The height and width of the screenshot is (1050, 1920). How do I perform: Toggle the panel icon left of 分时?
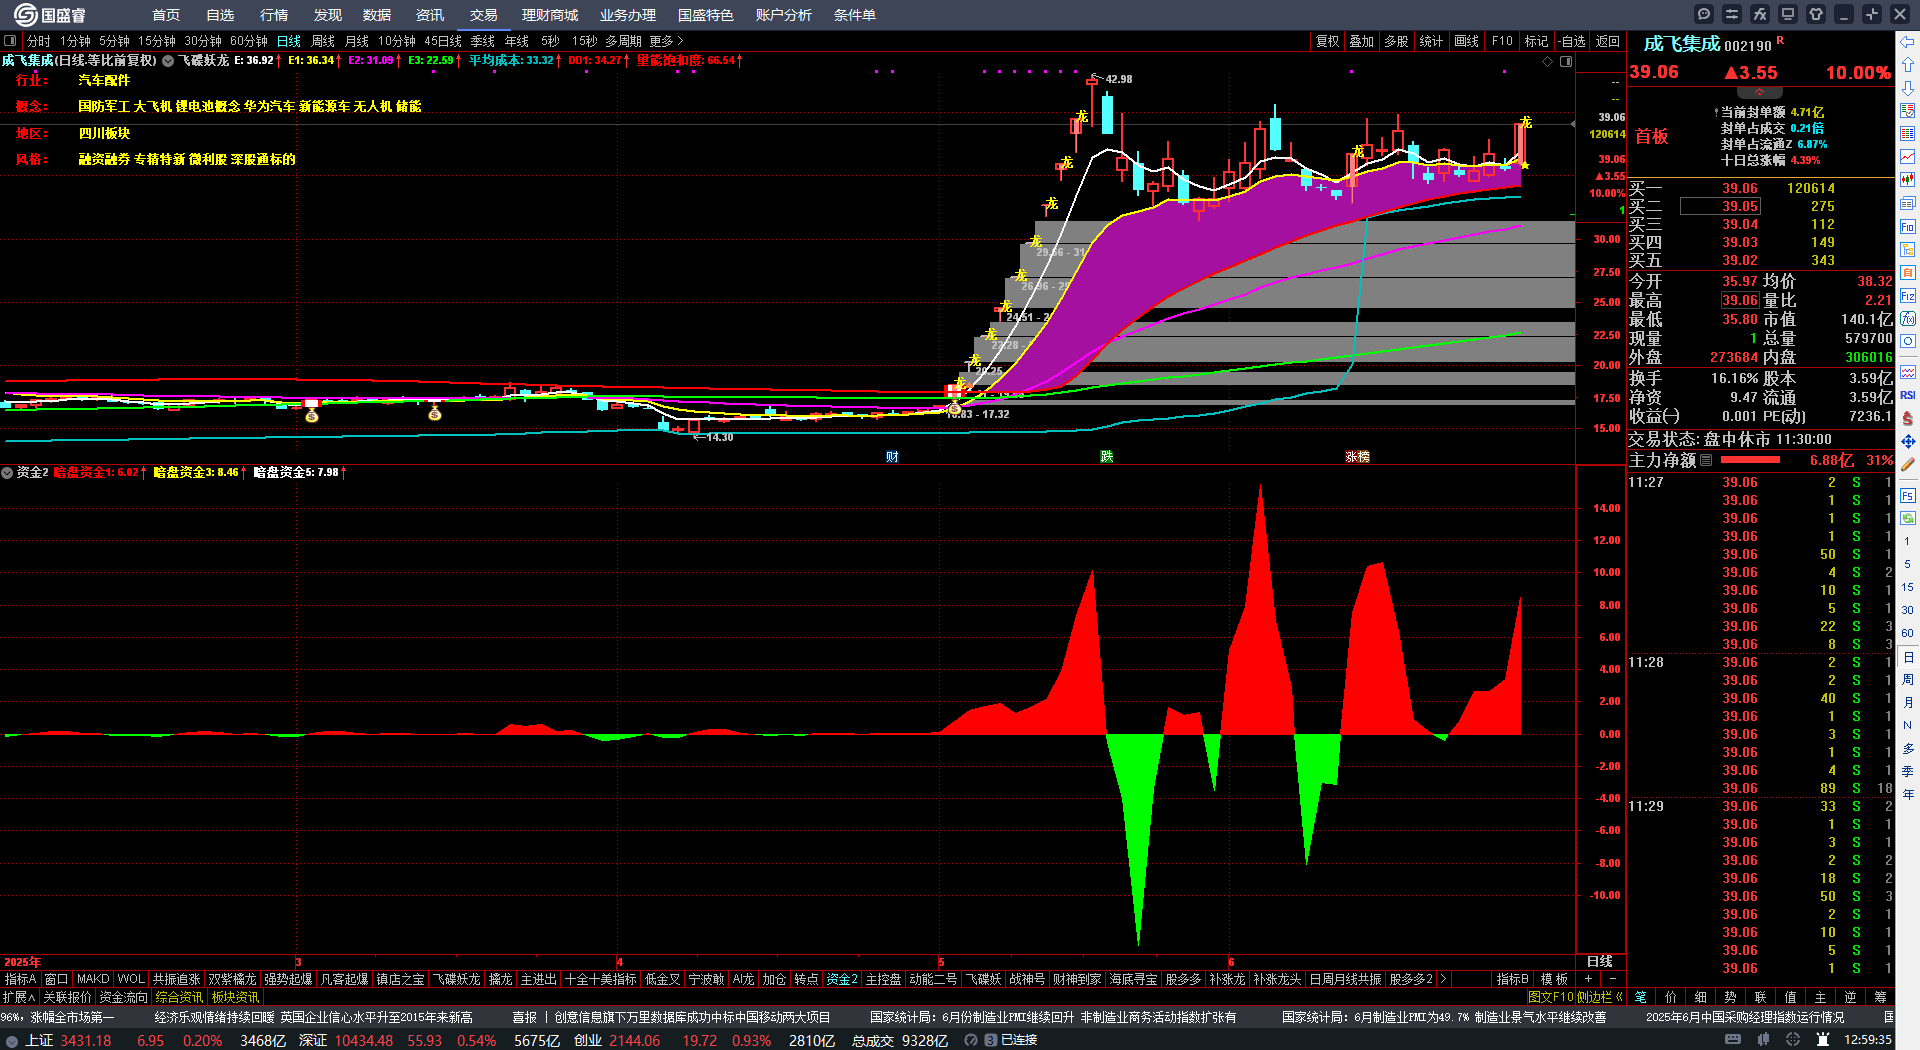click(10, 41)
